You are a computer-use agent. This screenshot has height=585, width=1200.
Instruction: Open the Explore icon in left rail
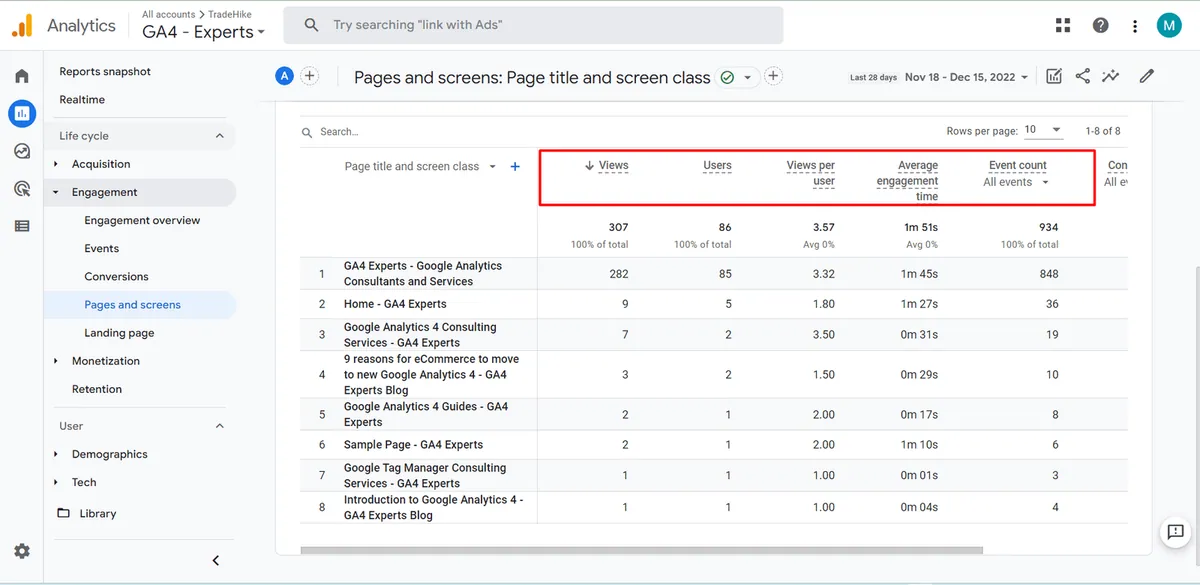22,151
